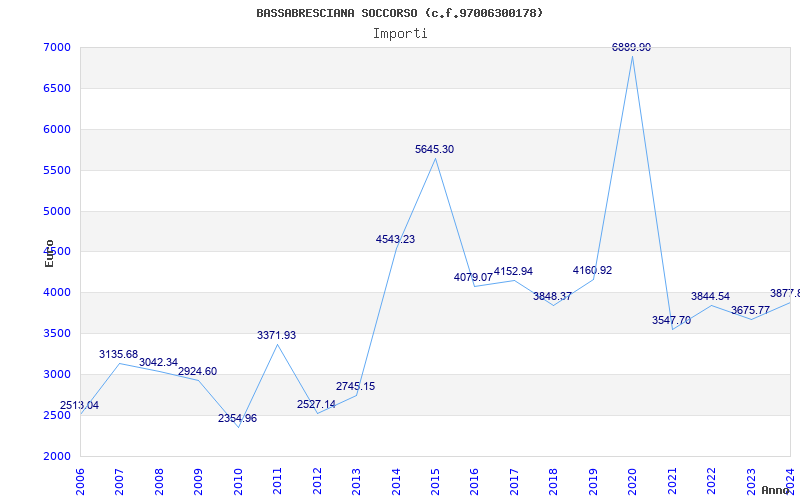Click the 3844.54 value label
Viewport: 800px width, 500px height.
[x=711, y=296]
